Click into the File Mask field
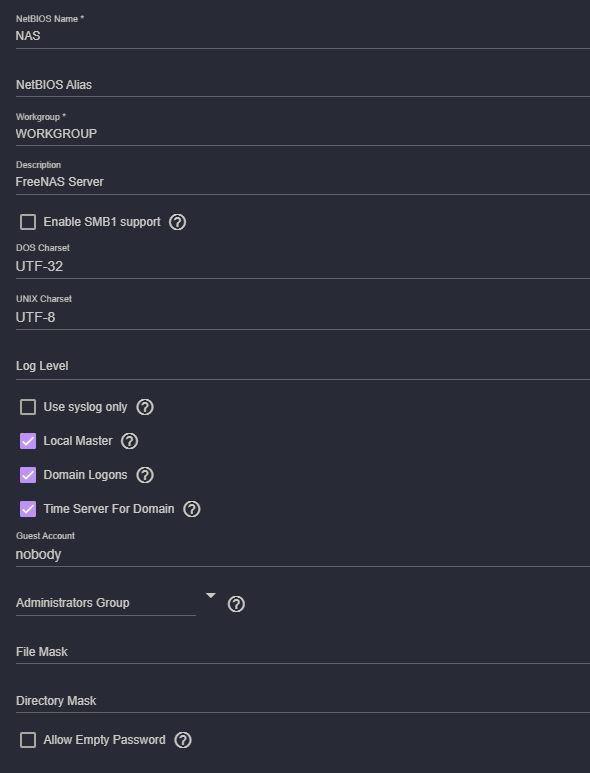The height and width of the screenshot is (773, 590). (x=303, y=652)
